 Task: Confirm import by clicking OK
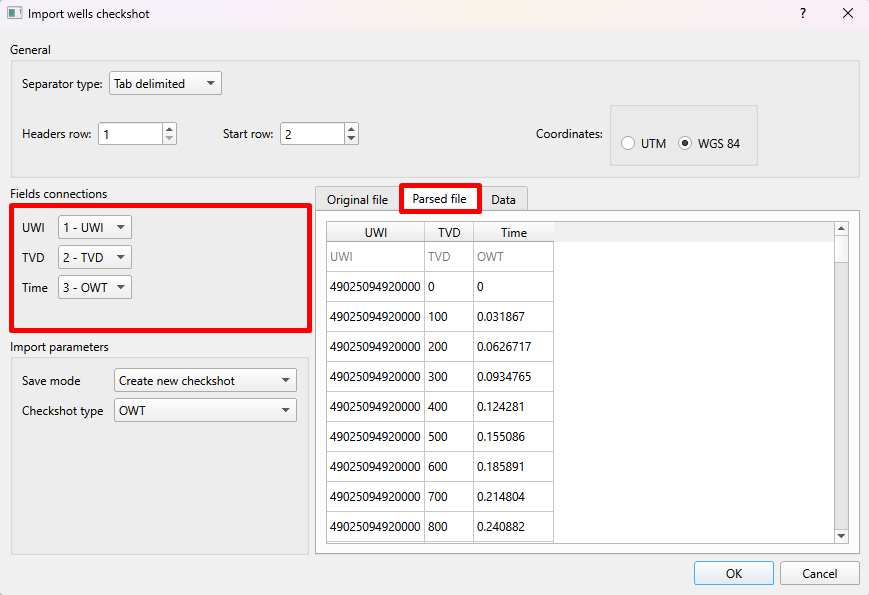733,572
